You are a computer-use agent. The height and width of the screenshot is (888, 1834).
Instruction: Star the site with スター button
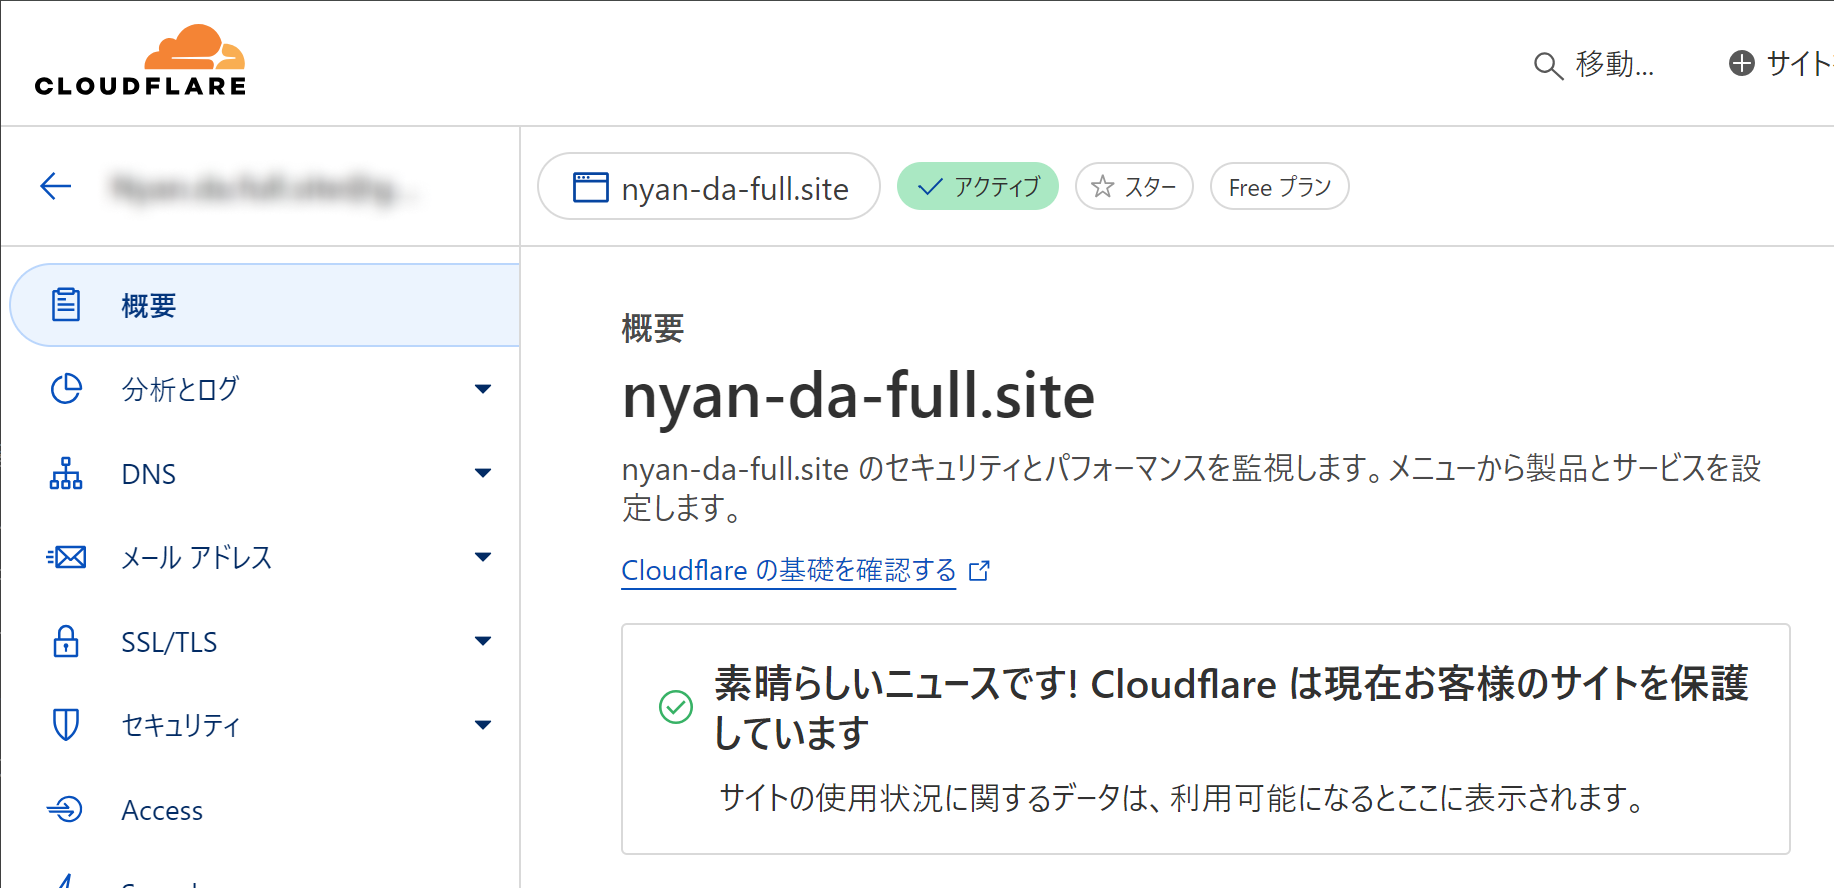point(1134,186)
